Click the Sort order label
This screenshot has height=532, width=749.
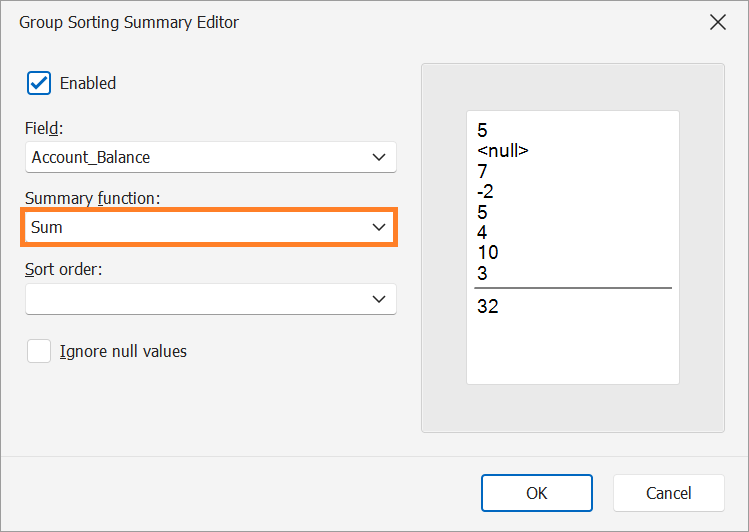point(64,269)
